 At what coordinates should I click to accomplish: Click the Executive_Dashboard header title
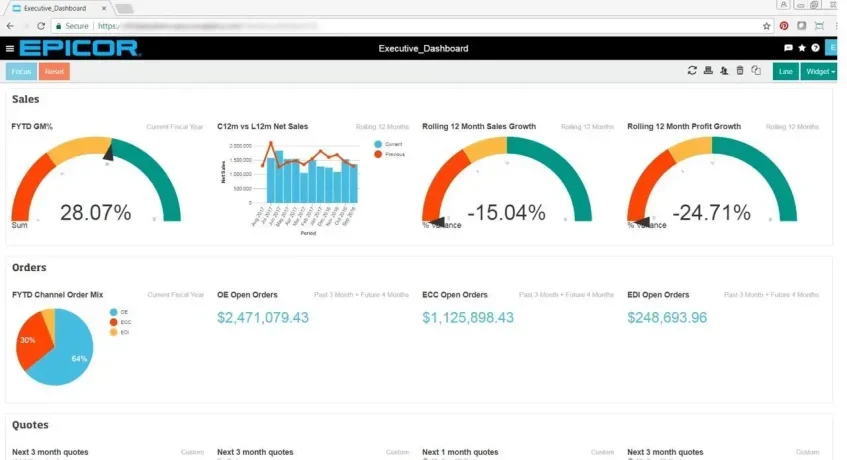tap(424, 49)
